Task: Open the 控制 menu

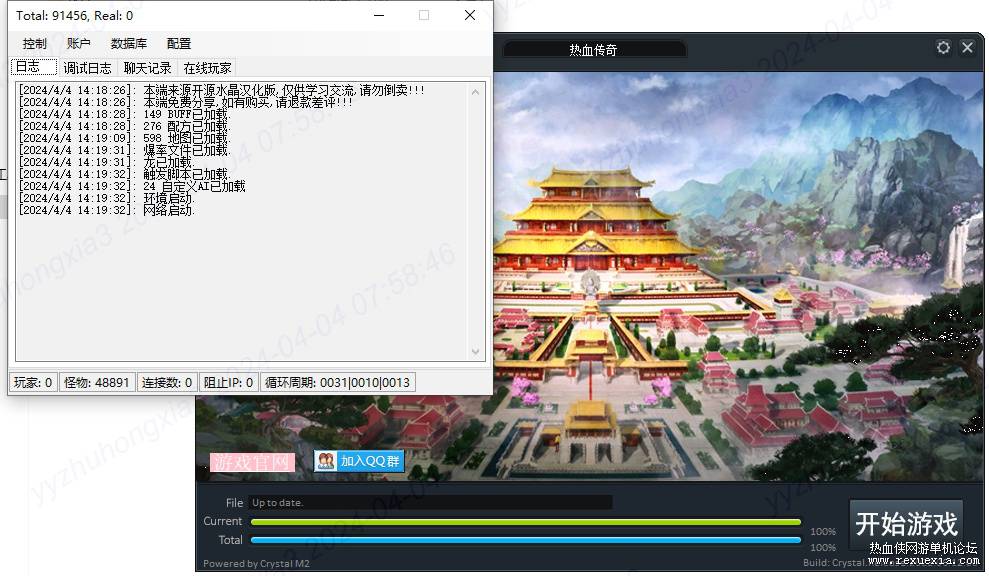Action: point(35,44)
